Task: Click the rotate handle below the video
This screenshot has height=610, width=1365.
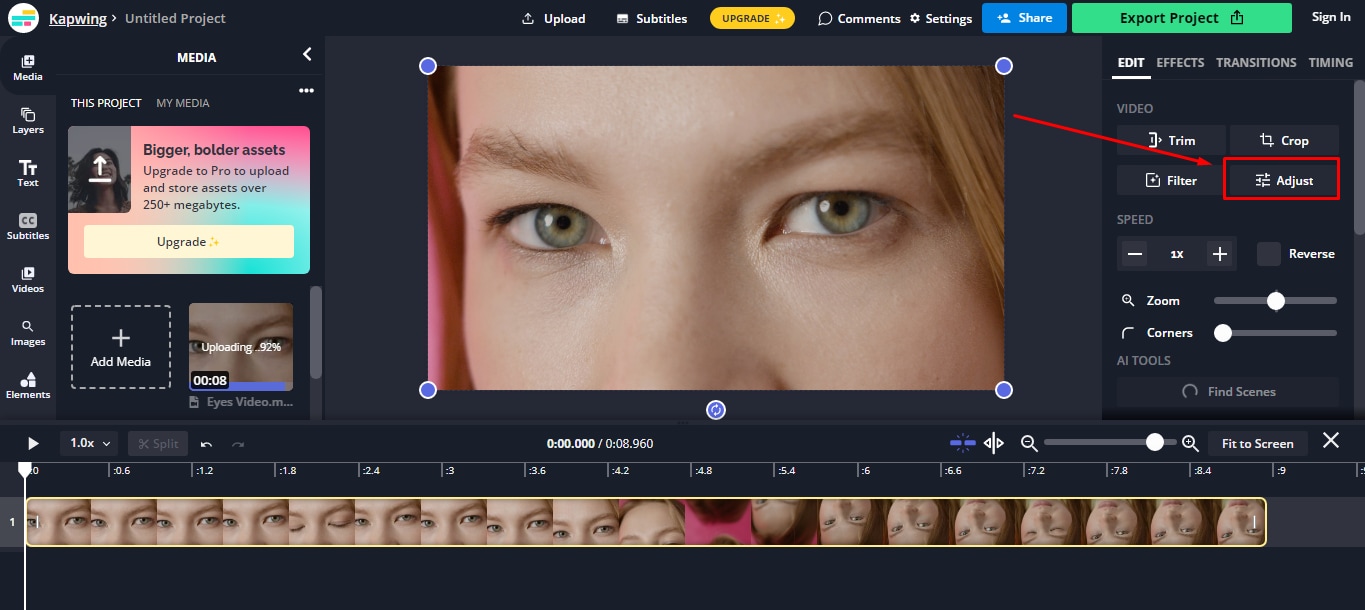Action: [716, 409]
